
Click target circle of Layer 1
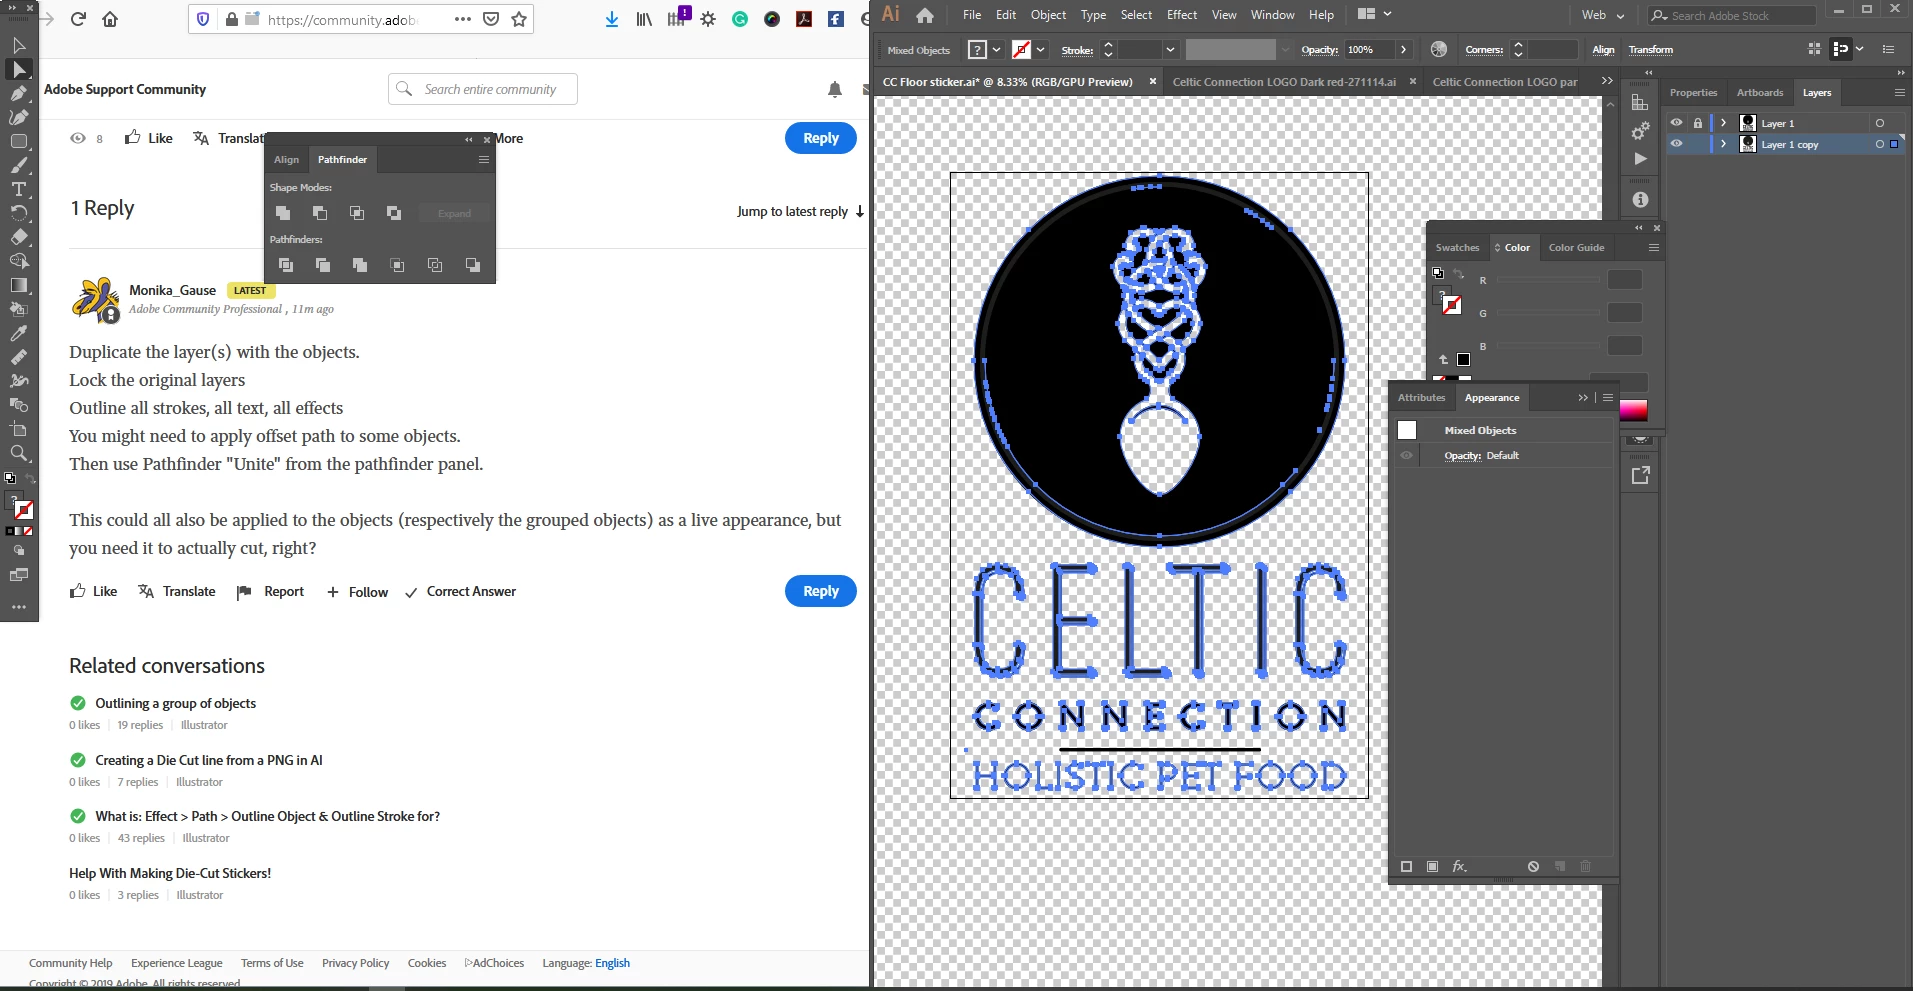pyautogui.click(x=1880, y=123)
